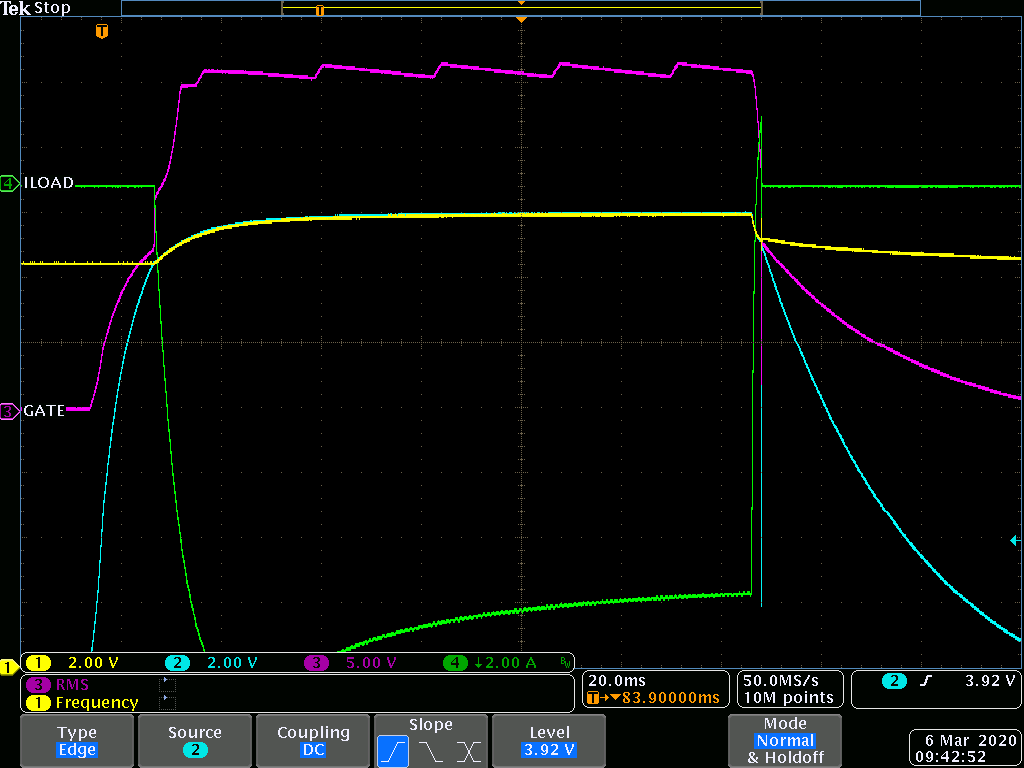Viewport: 1024px width, 768px height.
Task: Click the Frequency measurement row
Action: click(x=101, y=703)
